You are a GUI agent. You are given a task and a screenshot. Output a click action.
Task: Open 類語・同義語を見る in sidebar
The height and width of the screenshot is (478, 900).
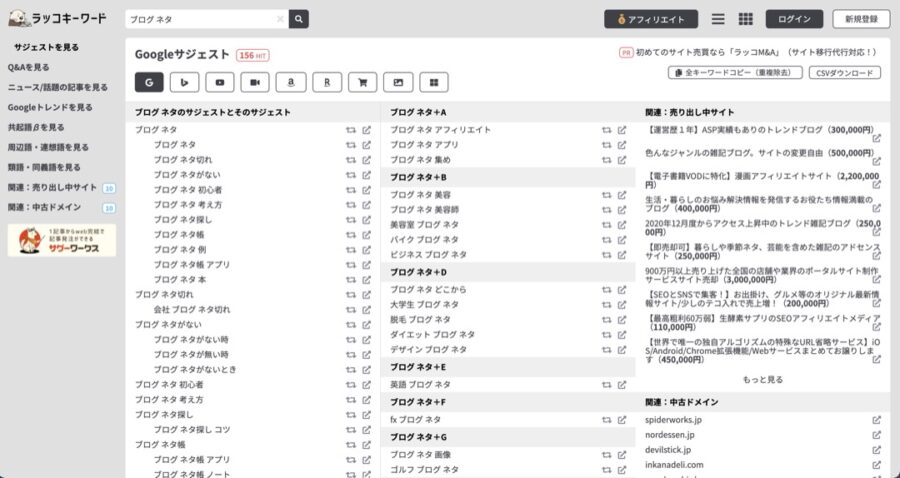(x=44, y=167)
